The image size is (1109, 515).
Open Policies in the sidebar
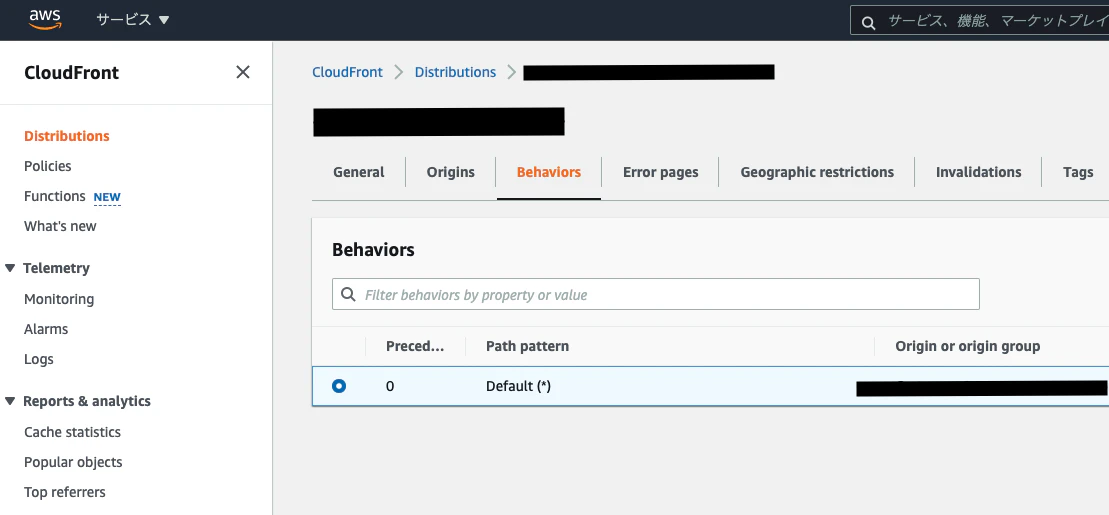[x=47, y=166]
